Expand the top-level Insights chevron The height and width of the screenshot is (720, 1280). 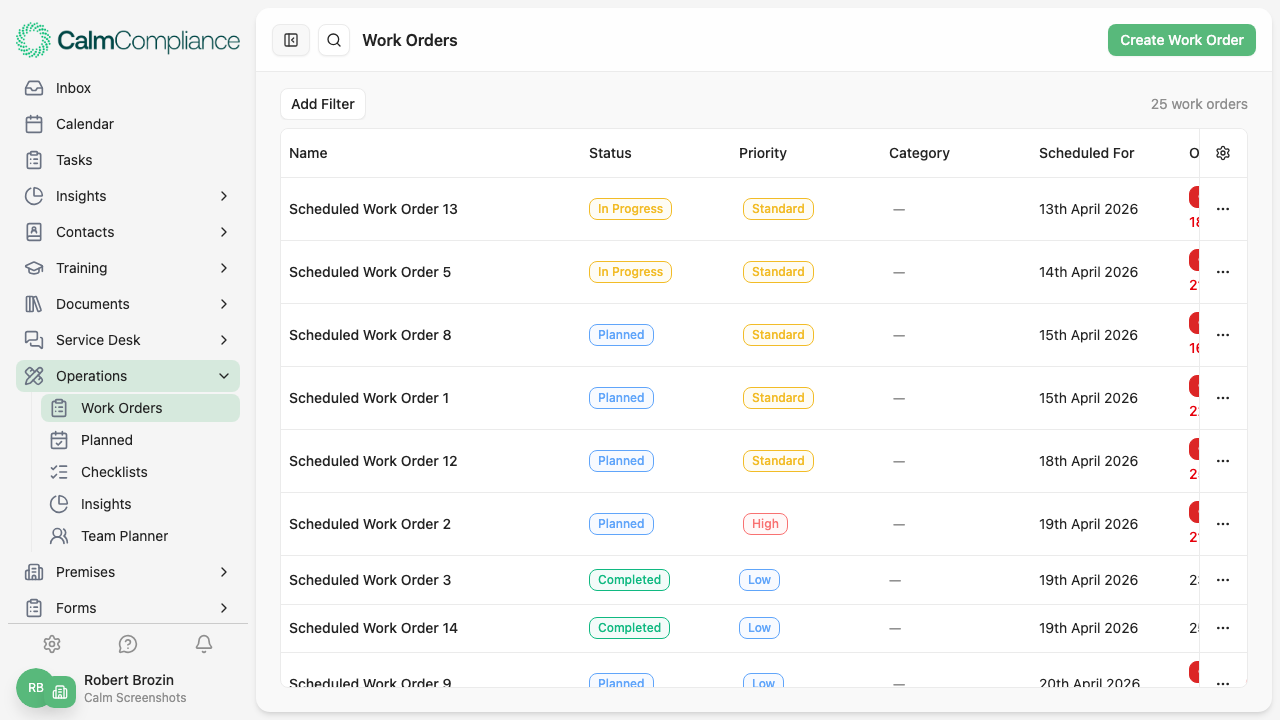pos(224,196)
